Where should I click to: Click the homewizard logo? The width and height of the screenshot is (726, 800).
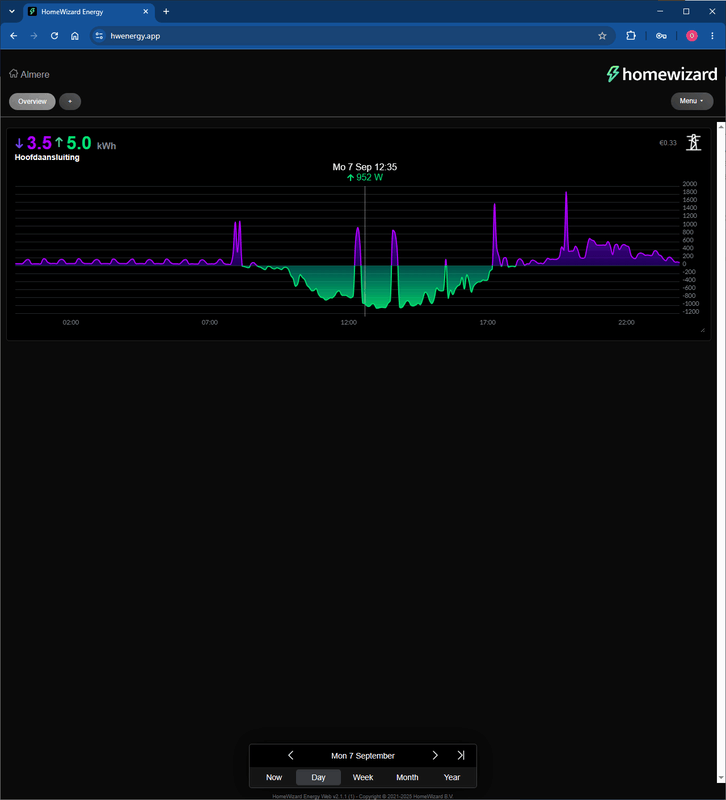coord(662,74)
